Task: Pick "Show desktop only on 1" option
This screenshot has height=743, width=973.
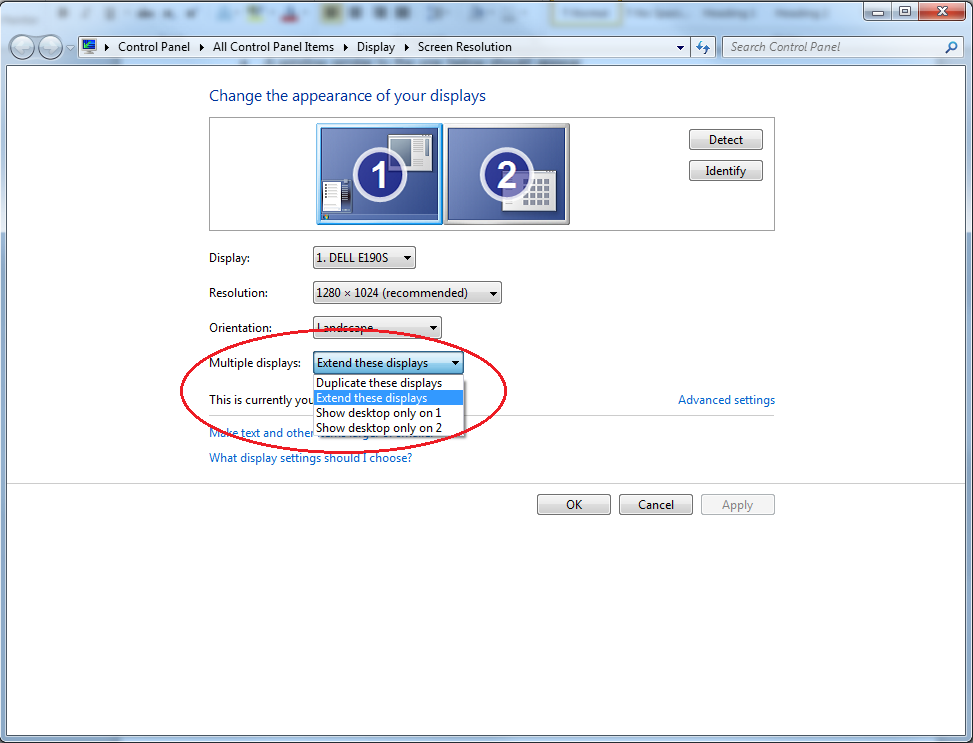Action: (378, 413)
